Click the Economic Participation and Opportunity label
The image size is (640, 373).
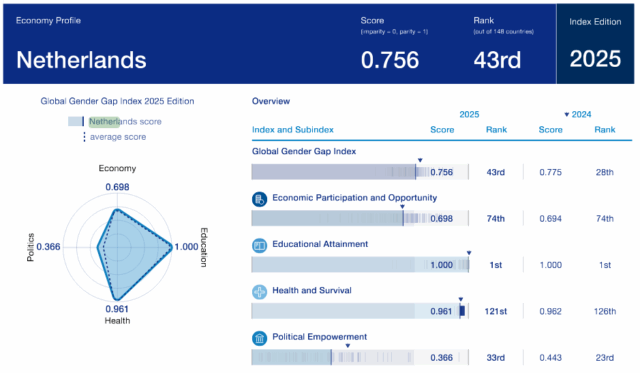click(x=354, y=198)
